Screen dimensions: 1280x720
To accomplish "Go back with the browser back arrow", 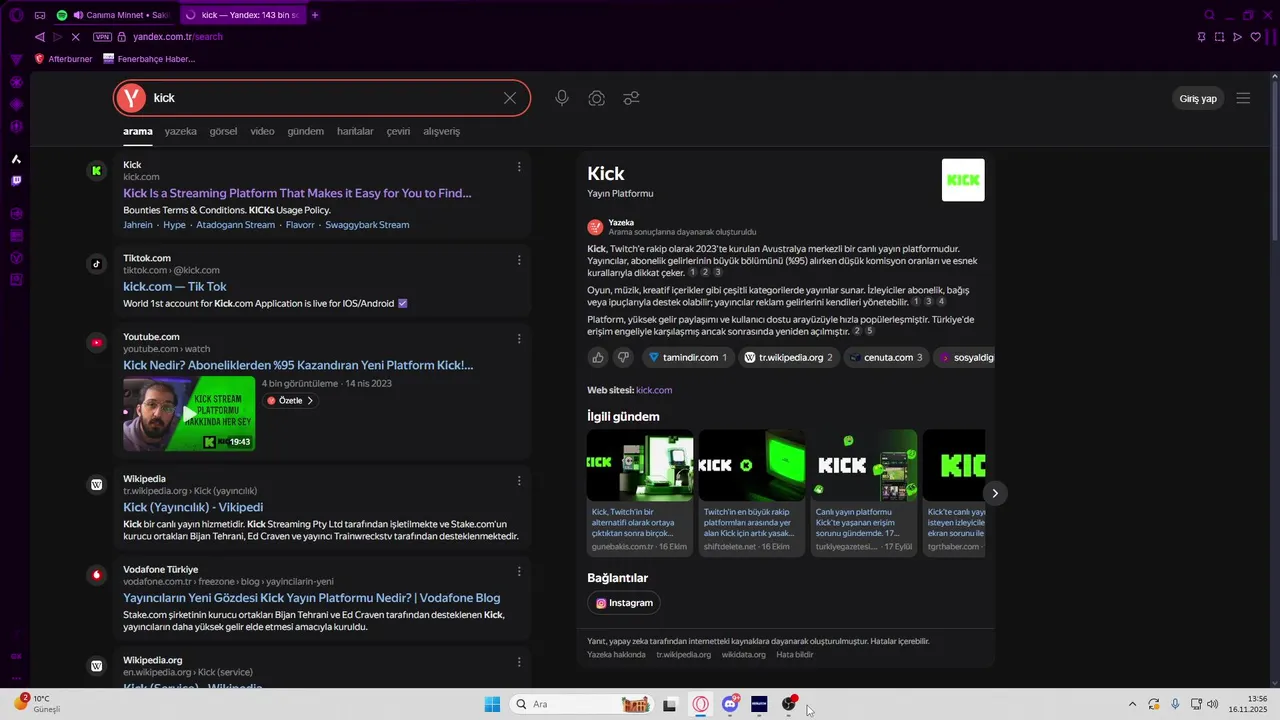I will (39, 37).
